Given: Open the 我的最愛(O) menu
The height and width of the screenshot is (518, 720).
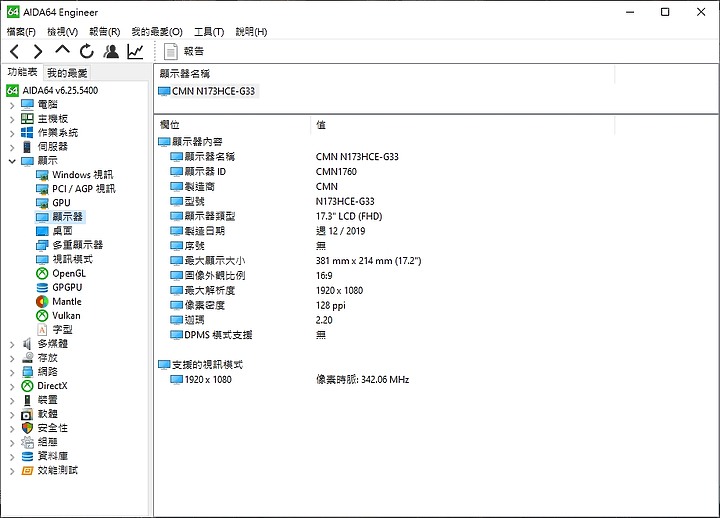Looking at the screenshot, I should [x=157, y=32].
